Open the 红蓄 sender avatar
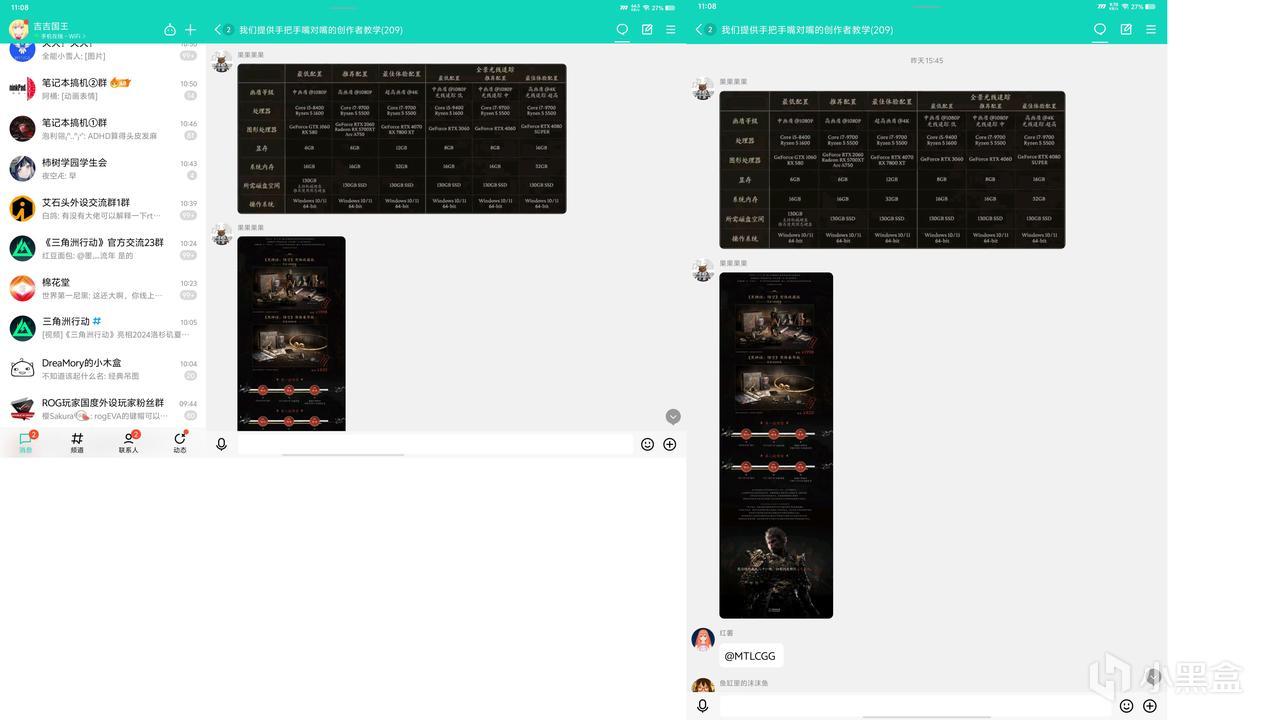The height and width of the screenshot is (720, 1280). click(x=703, y=639)
